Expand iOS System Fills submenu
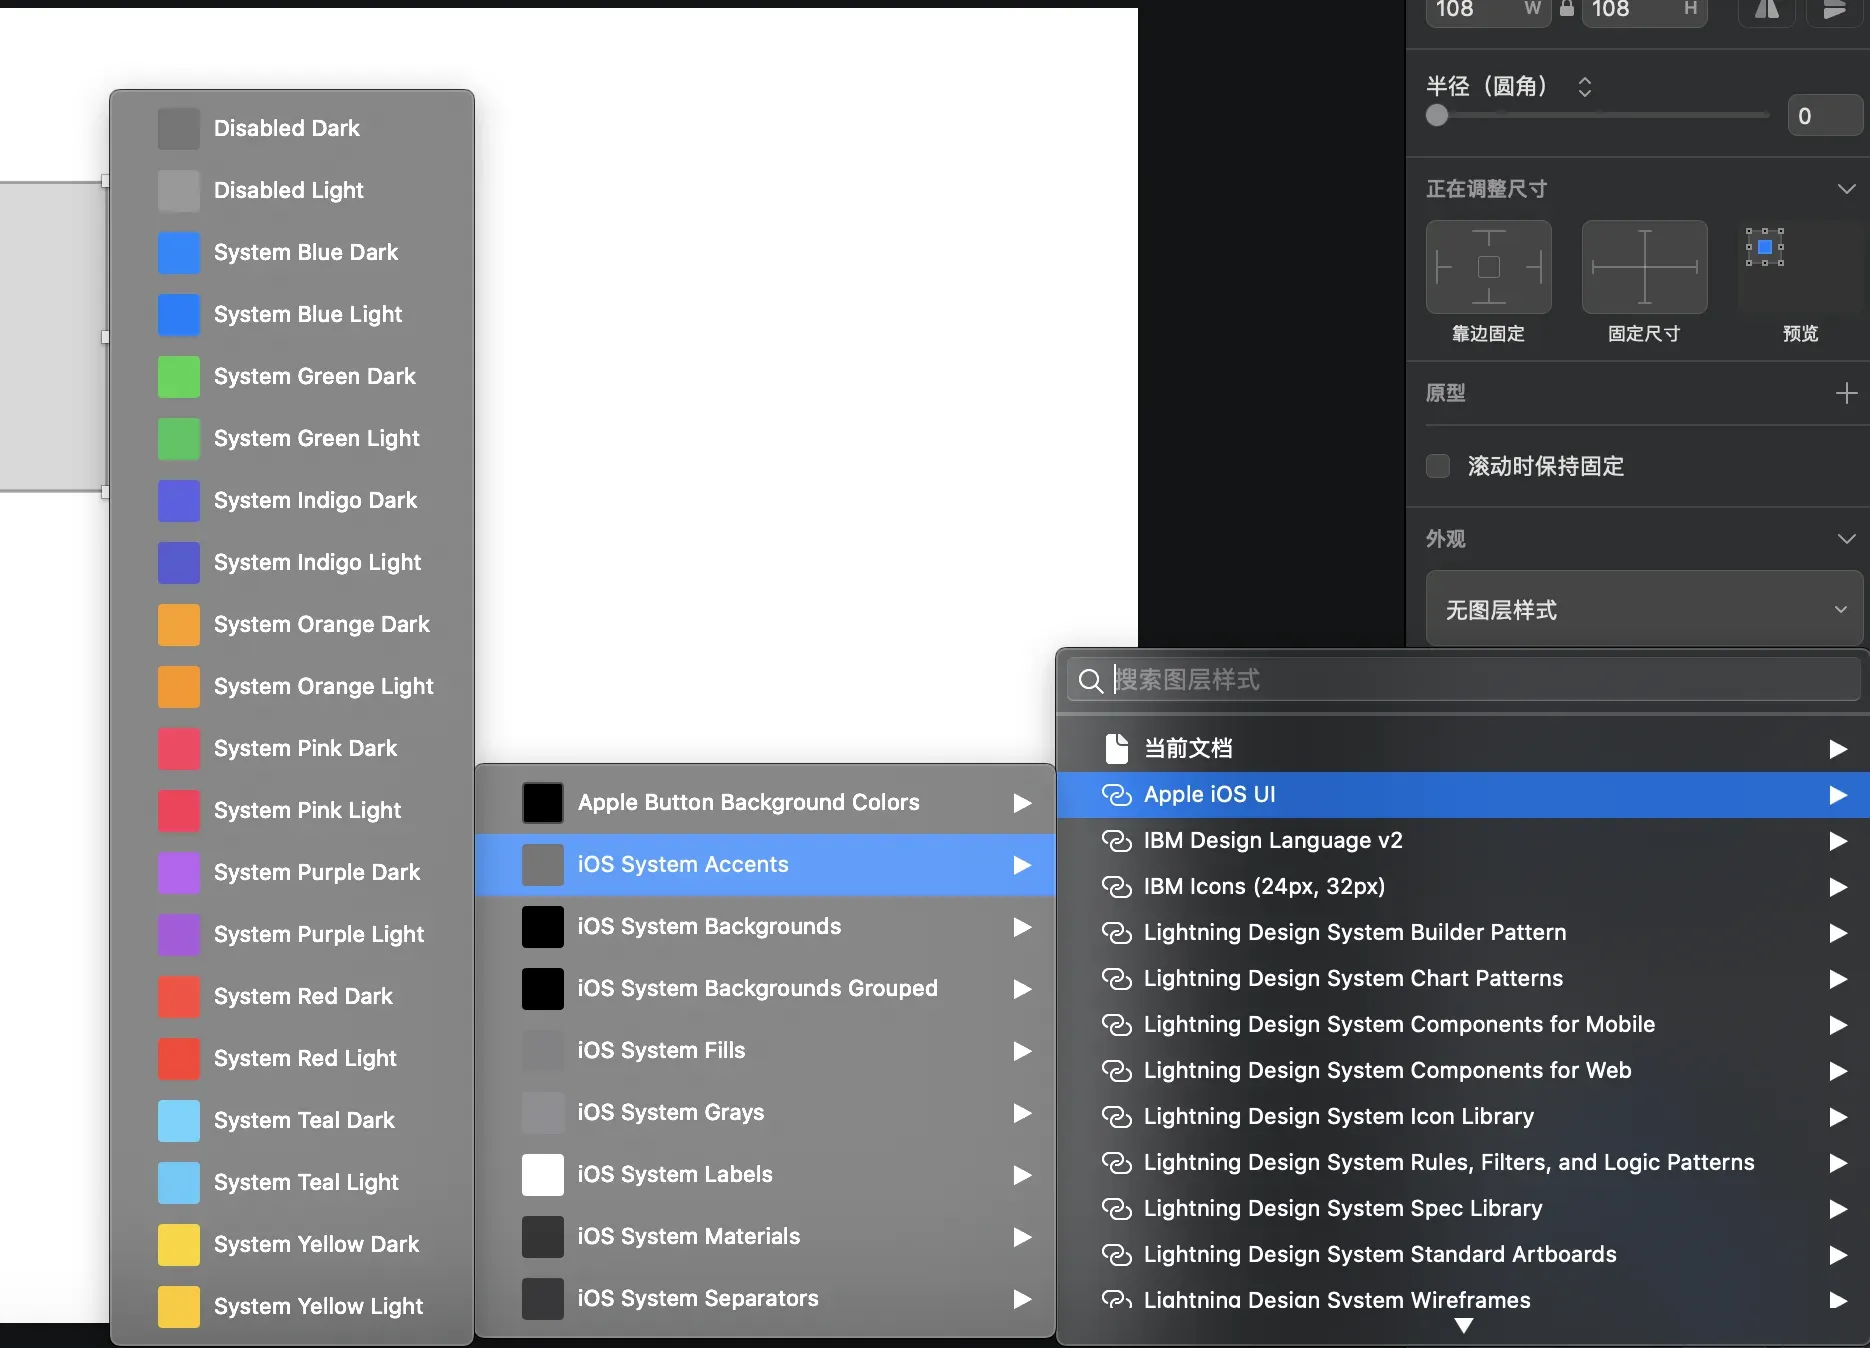The width and height of the screenshot is (1870, 1348). tap(765, 1050)
